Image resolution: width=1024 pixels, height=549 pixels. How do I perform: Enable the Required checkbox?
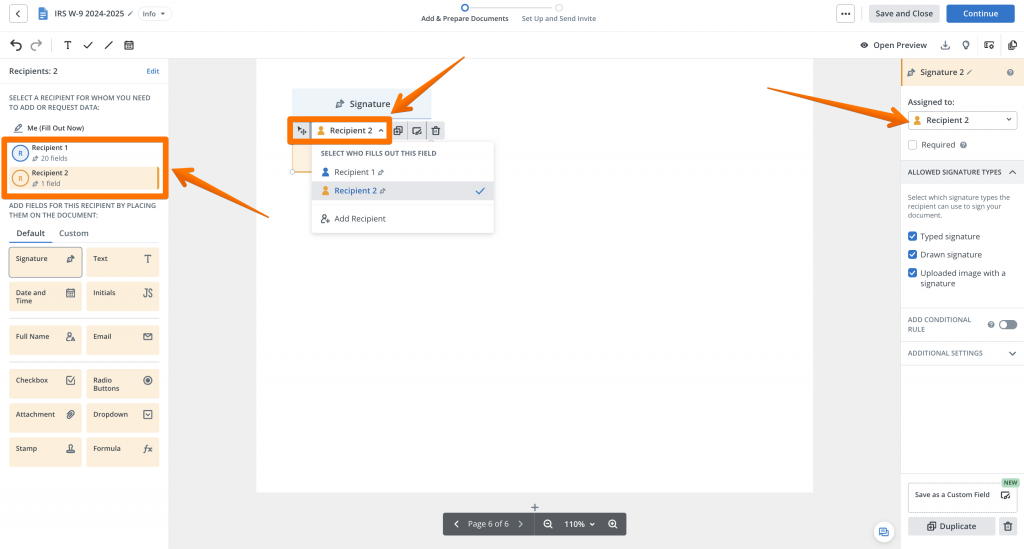(x=912, y=145)
